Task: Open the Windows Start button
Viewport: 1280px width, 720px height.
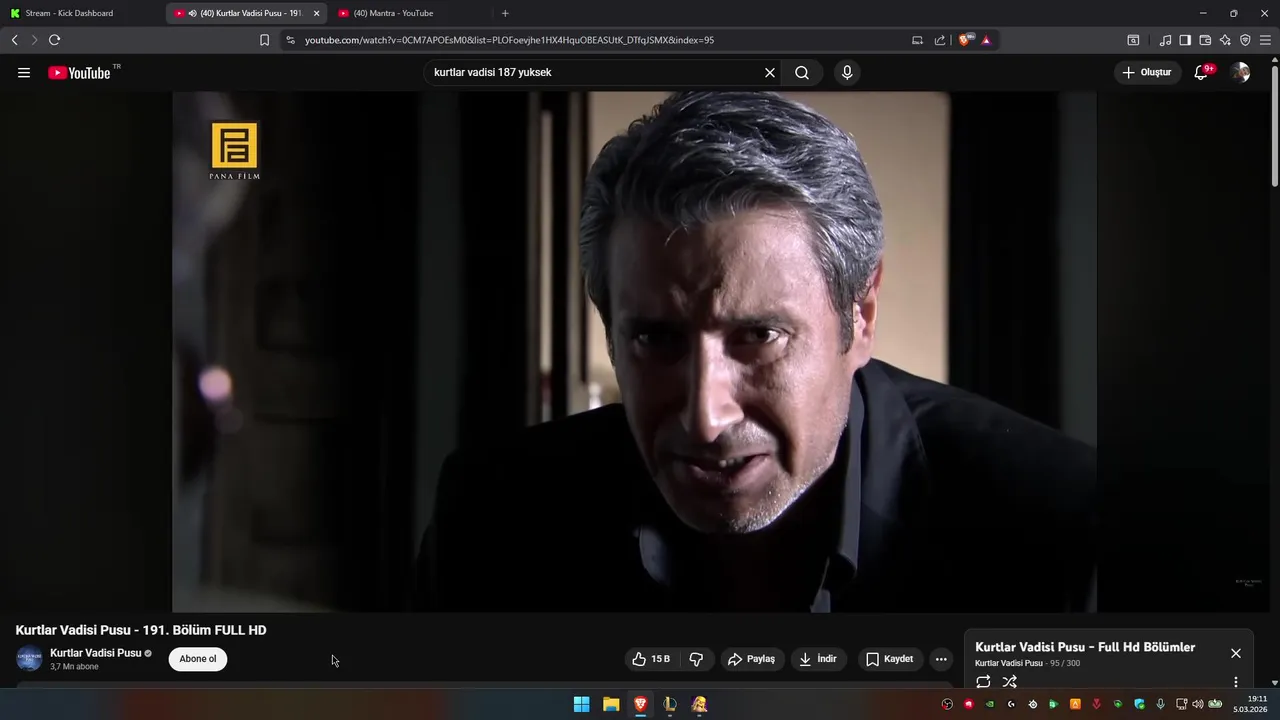Action: click(581, 704)
